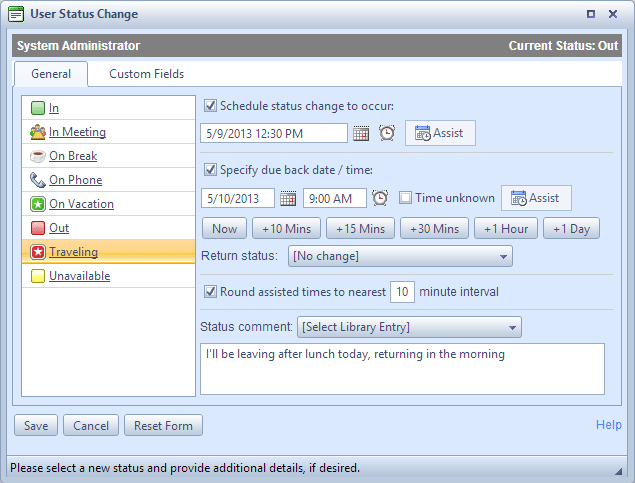The image size is (635, 483).
Task: Click the User Status Change title icon
Action: pyautogui.click(x=16, y=14)
